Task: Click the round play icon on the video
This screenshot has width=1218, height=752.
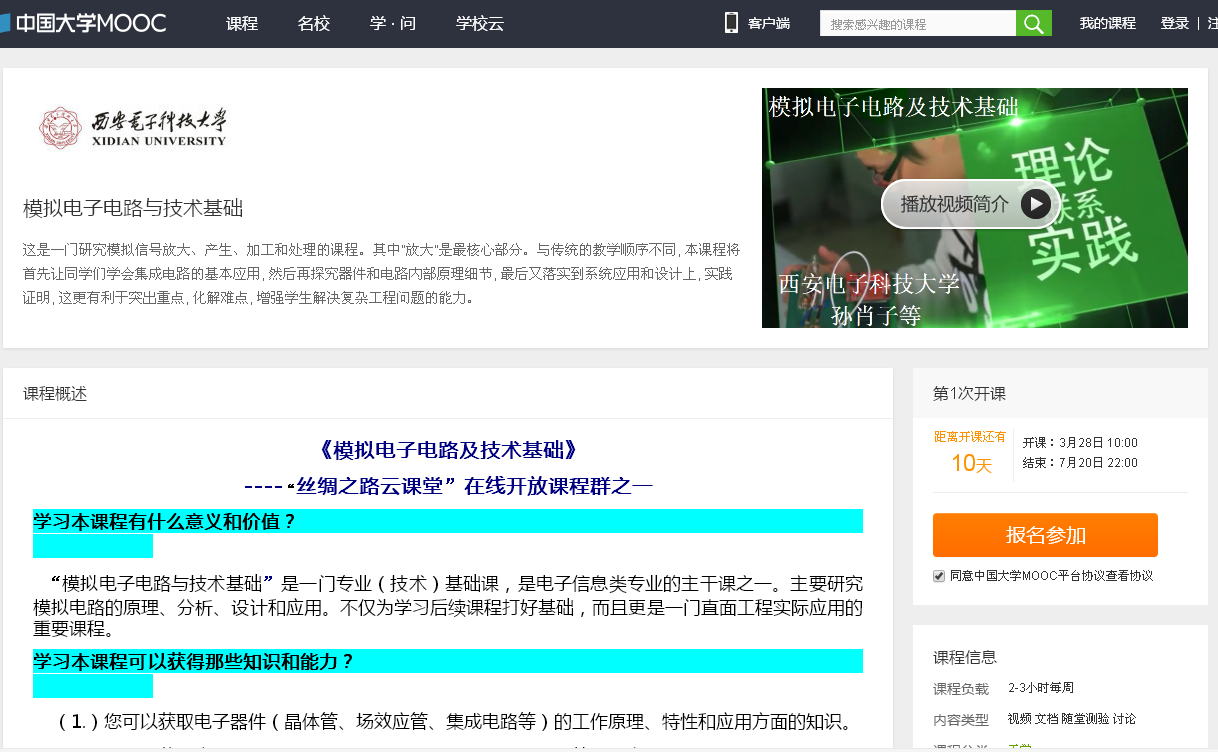Action: point(1036,204)
